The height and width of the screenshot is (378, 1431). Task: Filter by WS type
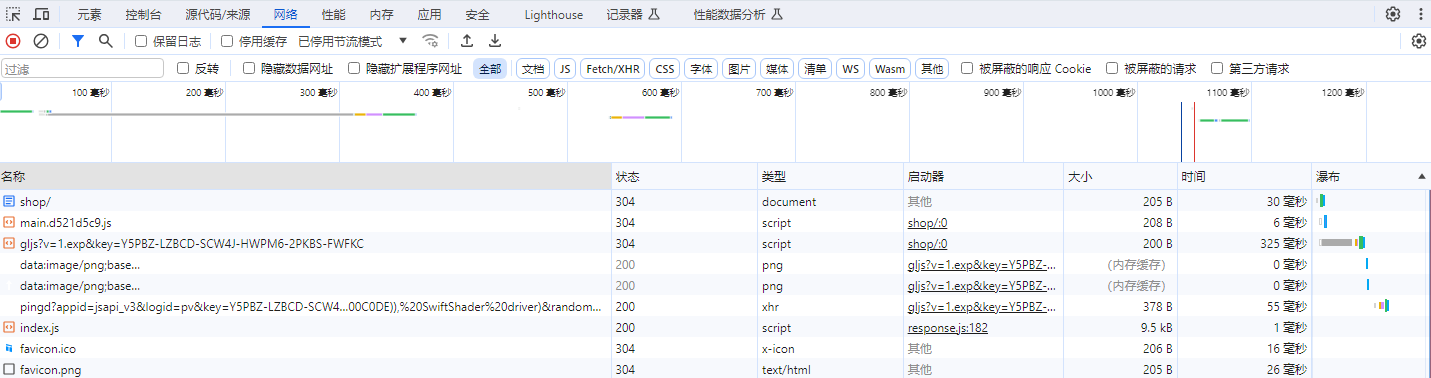(x=851, y=68)
